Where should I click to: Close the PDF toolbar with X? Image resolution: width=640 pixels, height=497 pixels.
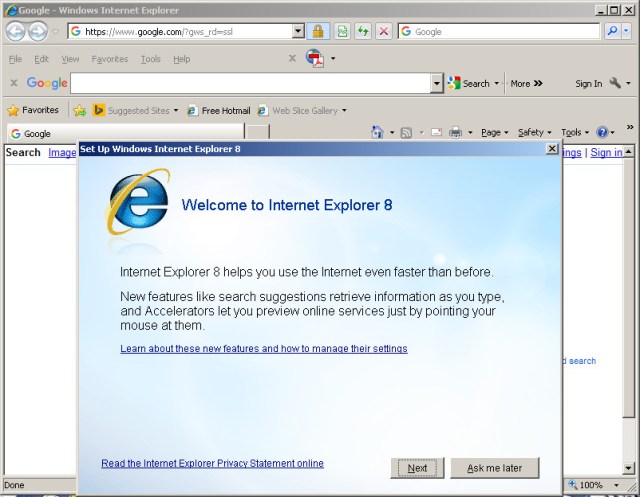click(292, 58)
